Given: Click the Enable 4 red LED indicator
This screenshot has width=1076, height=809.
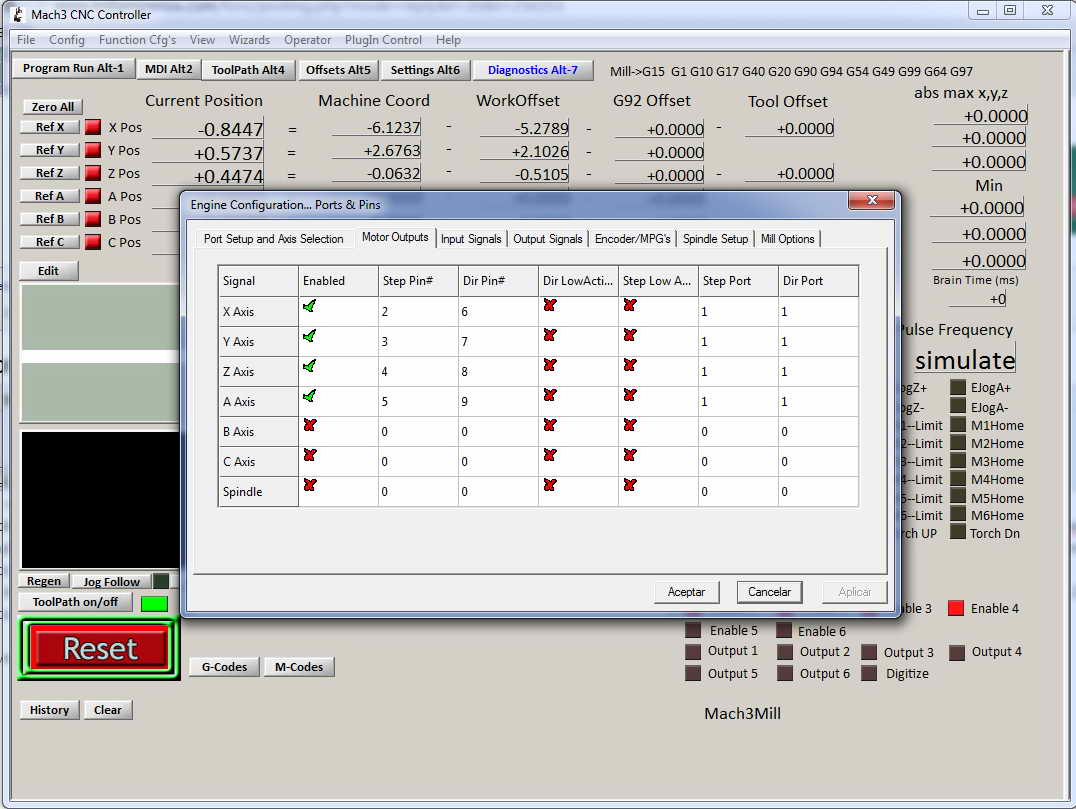Looking at the screenshot, I should pos(956,608).
